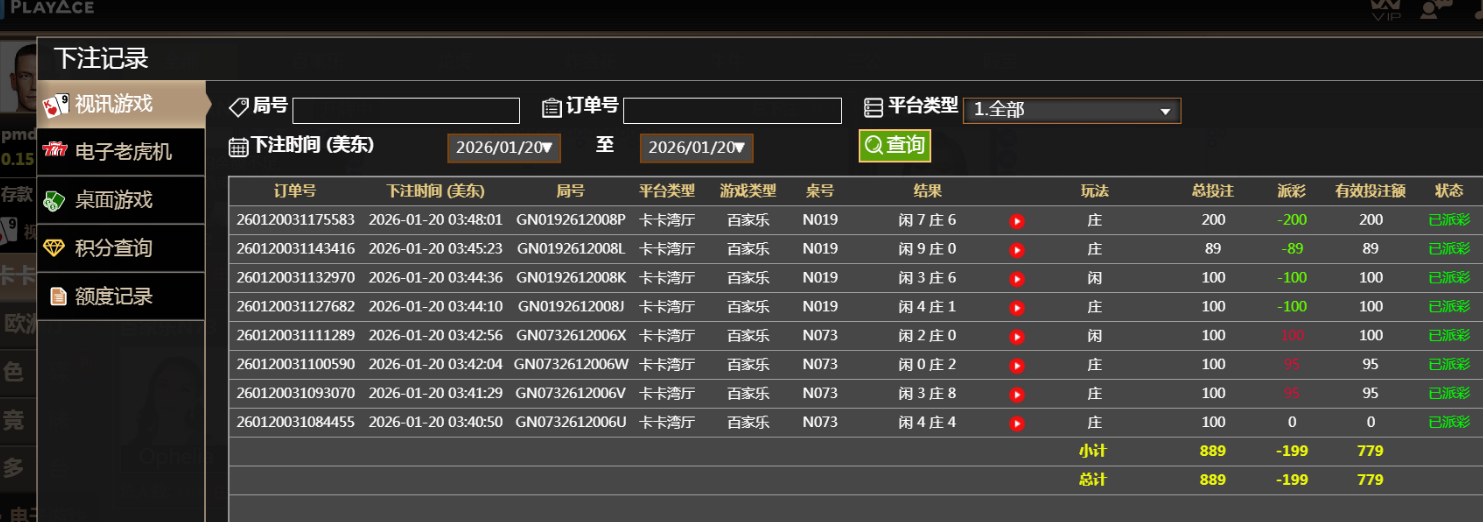Click the 下注时间 (美东) column header
Screen dimensions: 1483x522
pyautogui.click(x=435, y=191)
